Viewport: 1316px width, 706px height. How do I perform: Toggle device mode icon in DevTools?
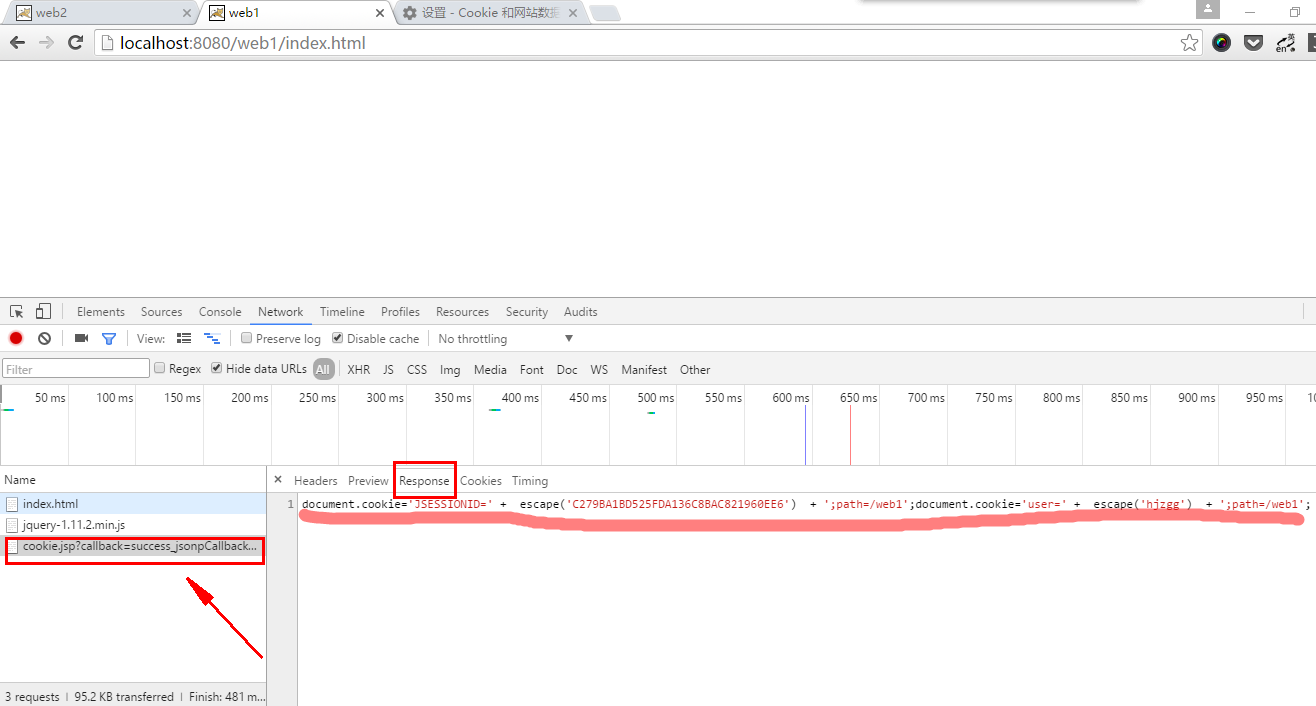point(43,312)
